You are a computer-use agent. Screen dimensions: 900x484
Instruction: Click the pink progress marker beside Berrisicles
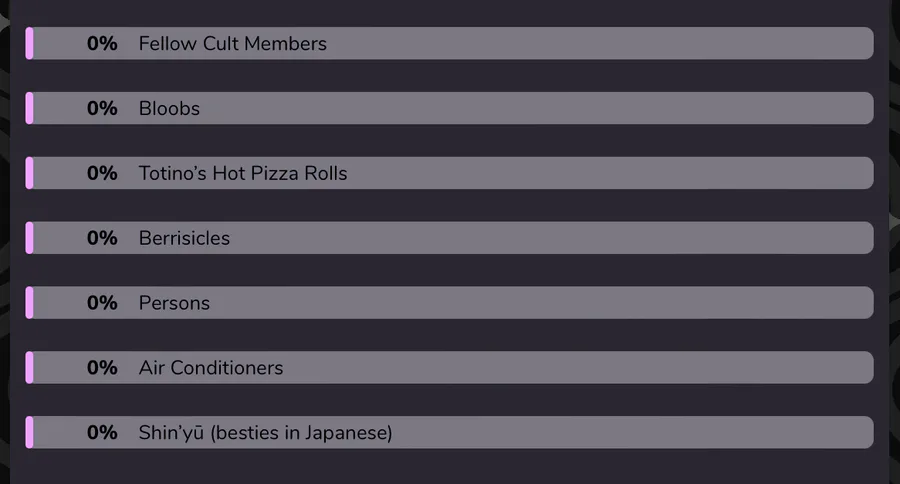tap(29, 238)
